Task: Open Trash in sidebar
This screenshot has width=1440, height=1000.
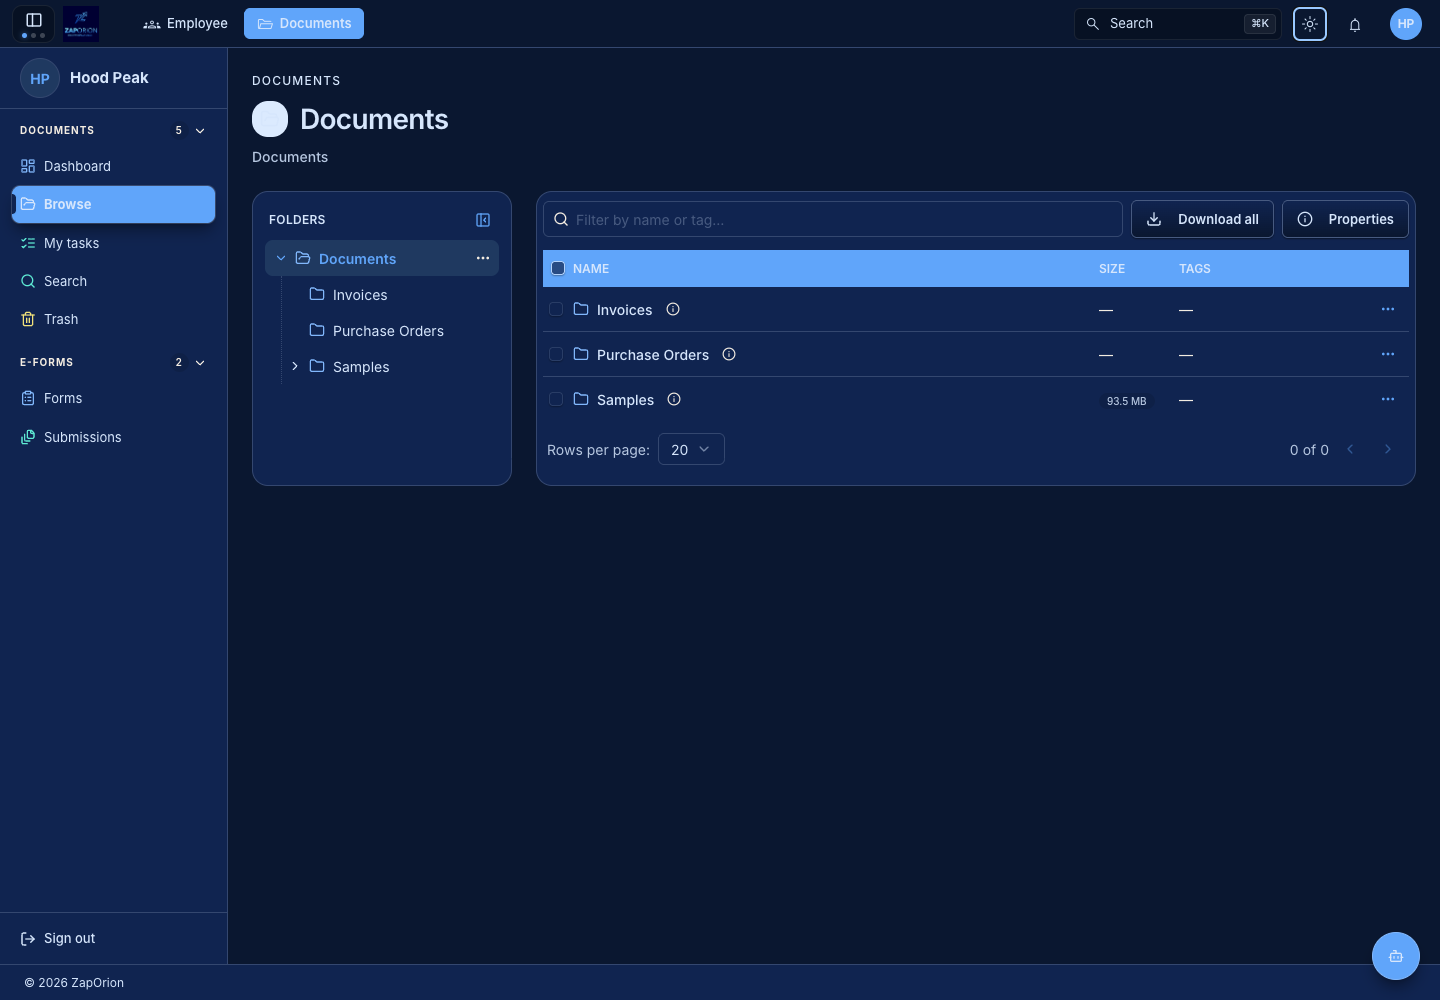Action: (x=113, y=319)
